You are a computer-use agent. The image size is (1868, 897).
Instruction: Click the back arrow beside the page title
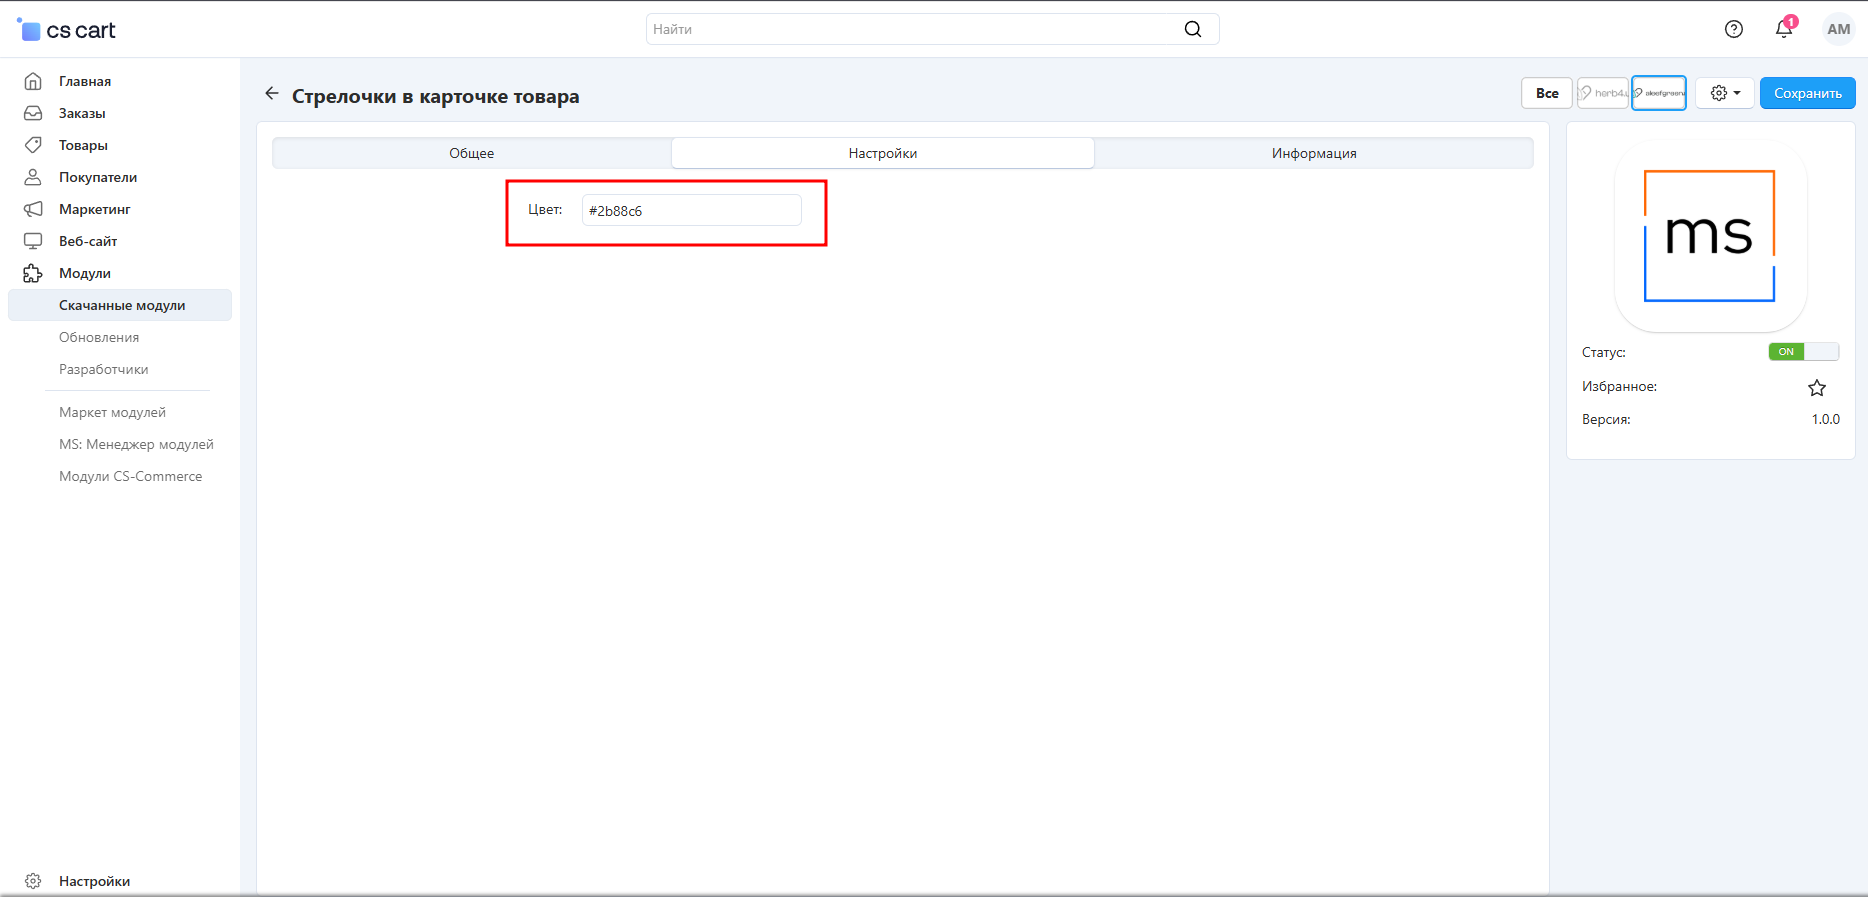coord(271,94)
